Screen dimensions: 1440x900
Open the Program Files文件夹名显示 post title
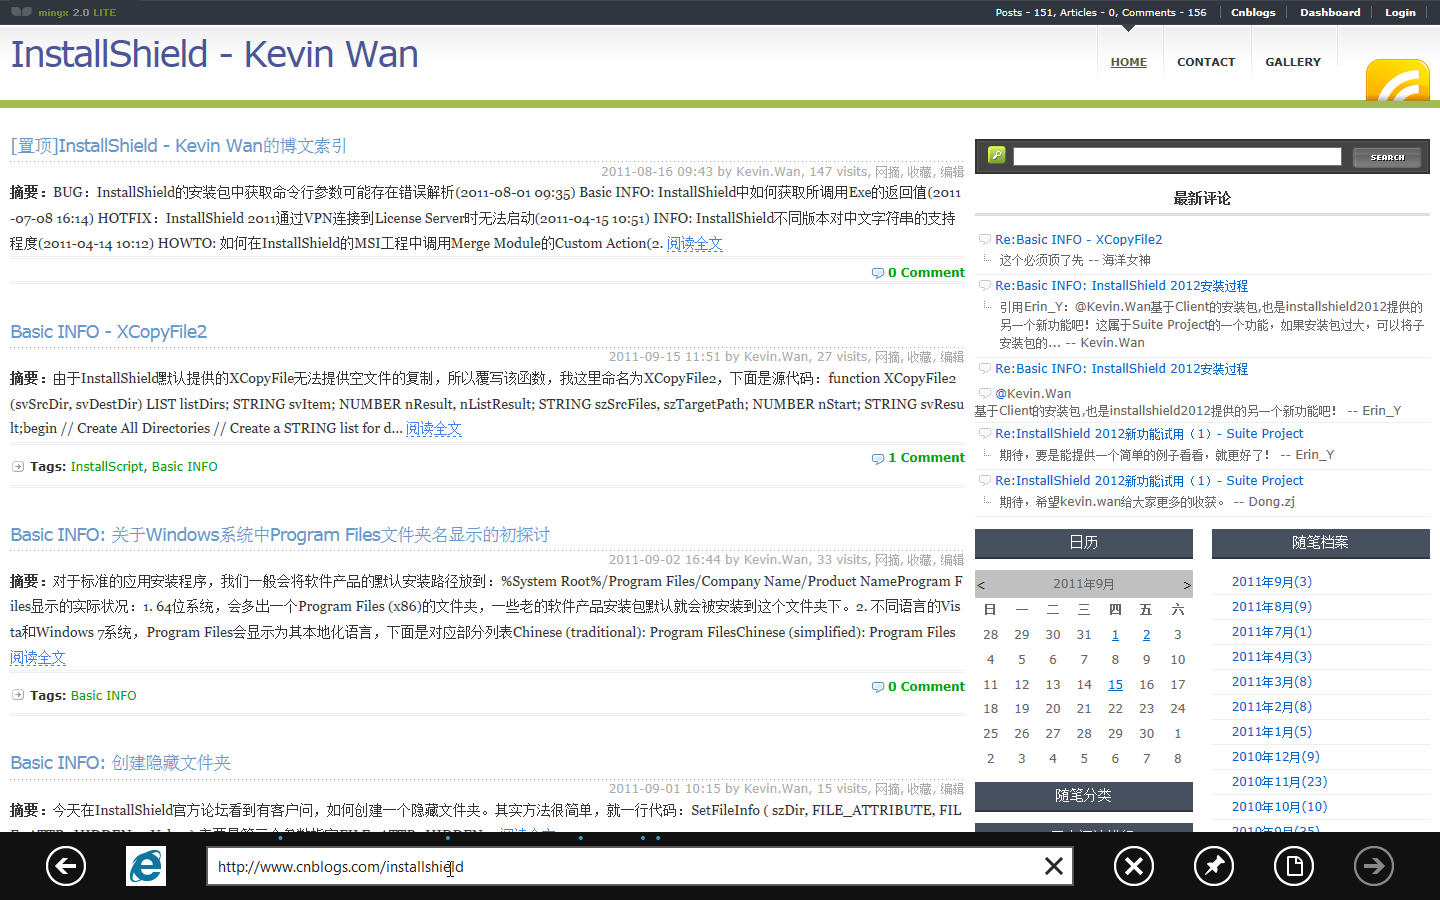click(x=280, y=535)
